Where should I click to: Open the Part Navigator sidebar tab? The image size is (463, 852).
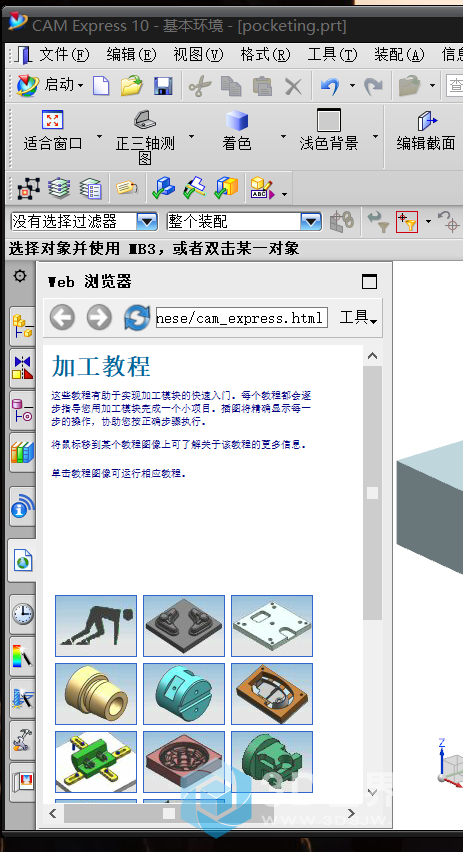pos(22,410)
